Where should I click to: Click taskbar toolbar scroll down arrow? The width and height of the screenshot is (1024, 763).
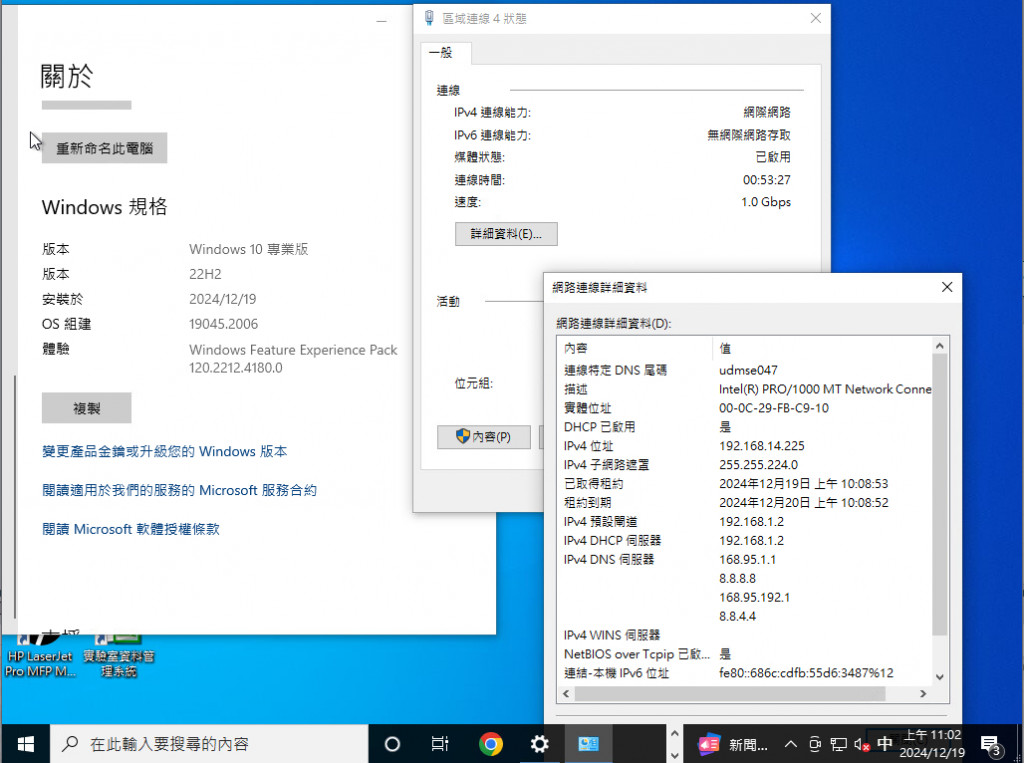(675, 755)
